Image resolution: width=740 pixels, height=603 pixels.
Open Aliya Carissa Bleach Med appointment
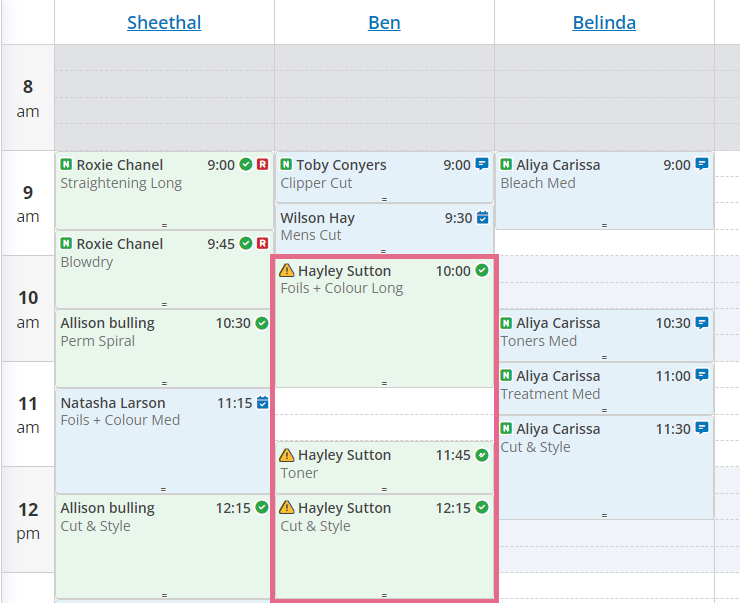click(x=604, y=191)
